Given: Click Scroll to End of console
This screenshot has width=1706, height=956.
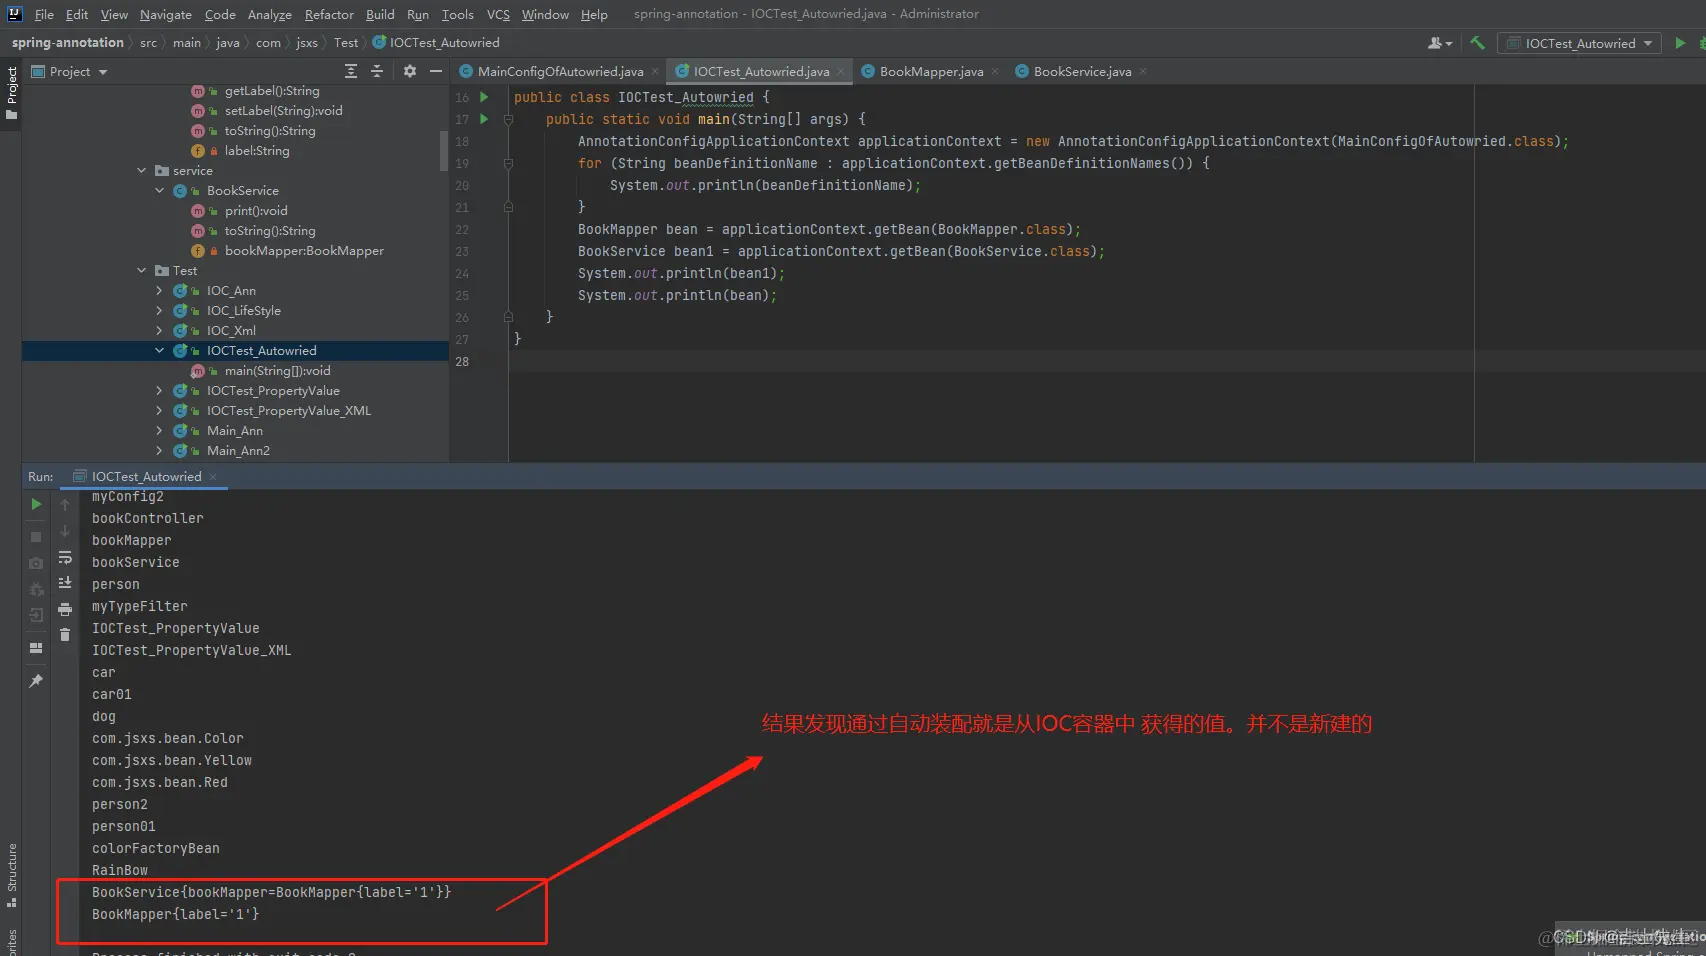Looking at the screenshot, I should (x=65, y=582).
